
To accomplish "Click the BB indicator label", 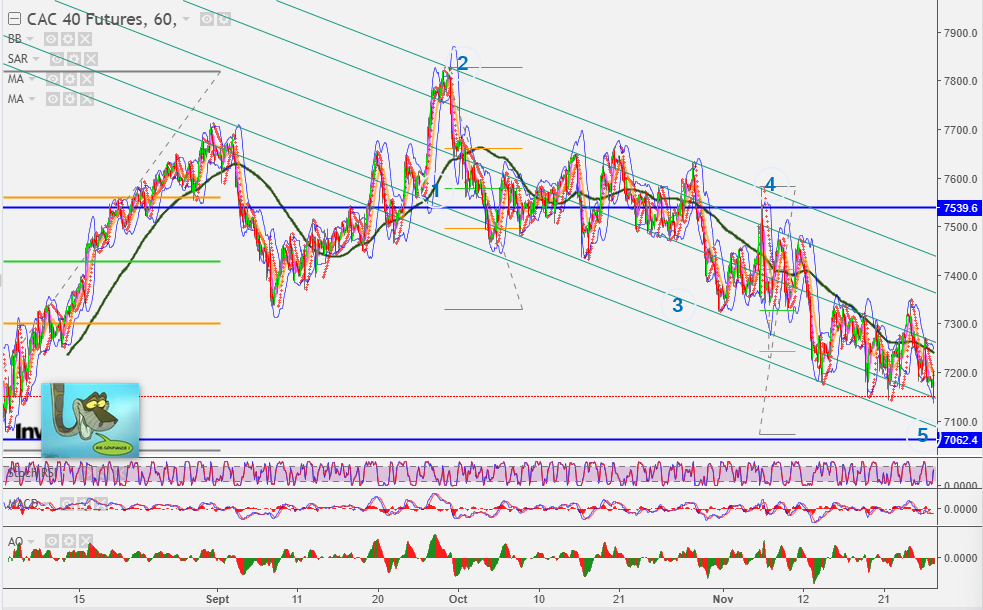I will point(14,39).
